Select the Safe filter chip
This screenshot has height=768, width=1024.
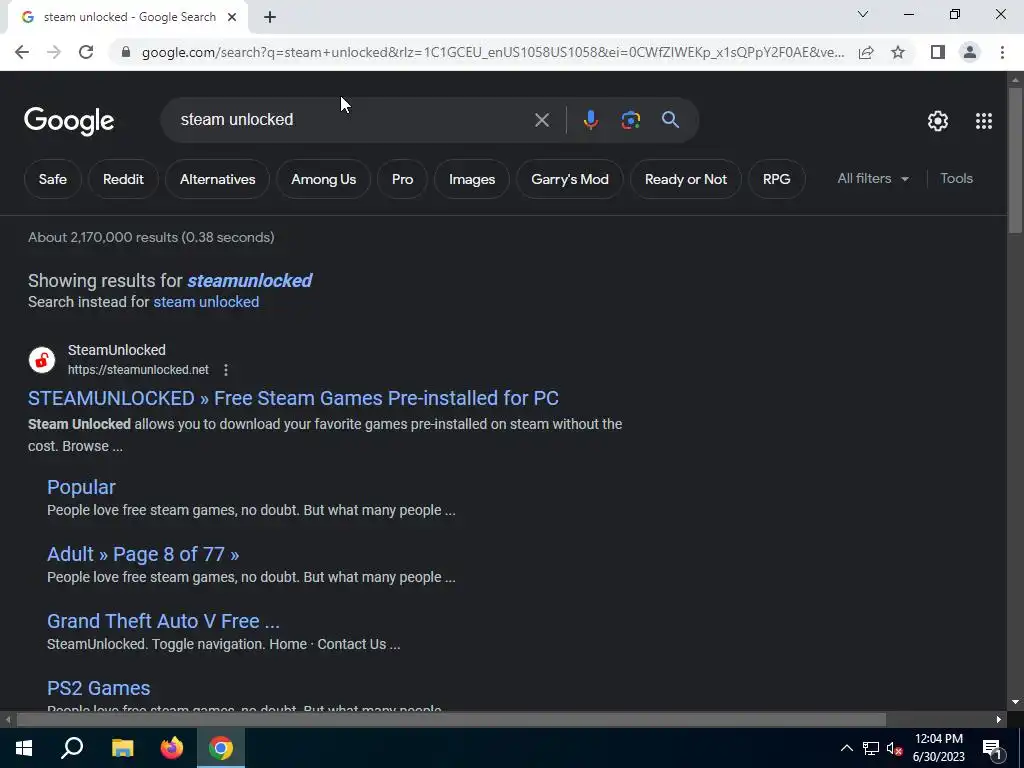tap(53, 179)
